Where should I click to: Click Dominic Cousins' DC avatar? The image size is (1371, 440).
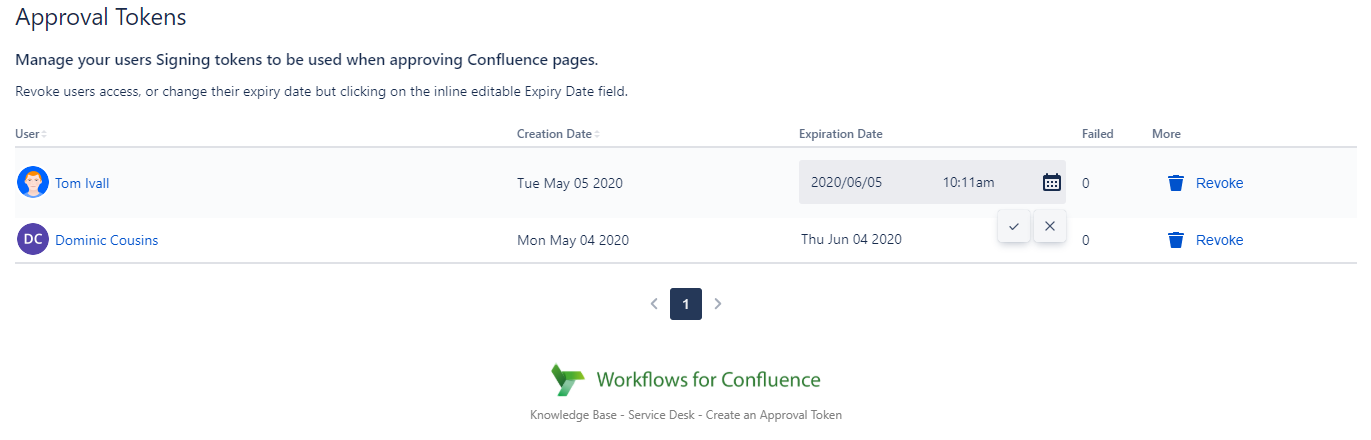click(x=33, y=240)
